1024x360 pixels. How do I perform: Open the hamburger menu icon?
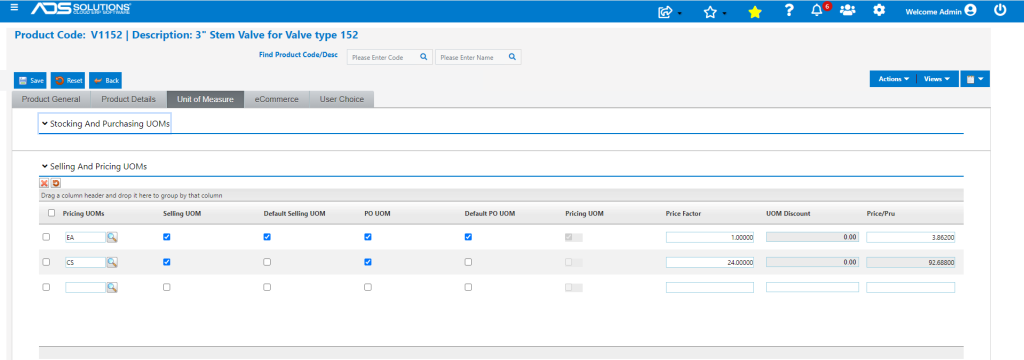click(x=14, y=8)
